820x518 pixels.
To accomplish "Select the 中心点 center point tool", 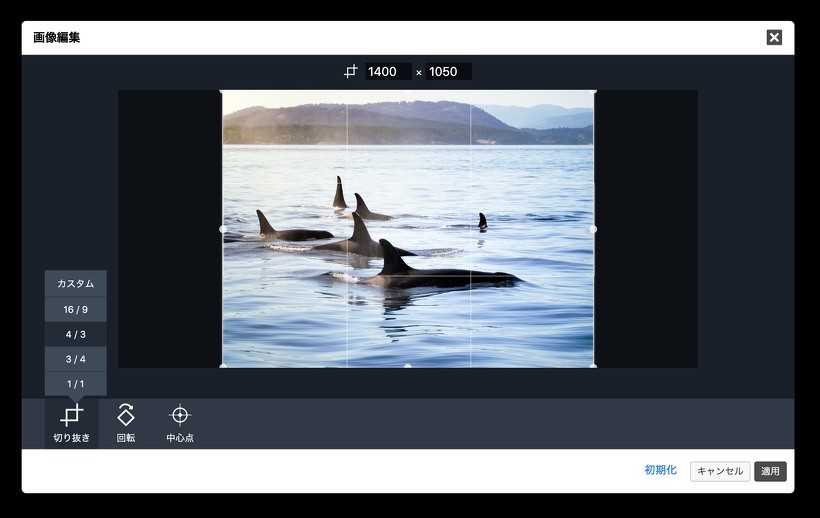I will [180, 423].
